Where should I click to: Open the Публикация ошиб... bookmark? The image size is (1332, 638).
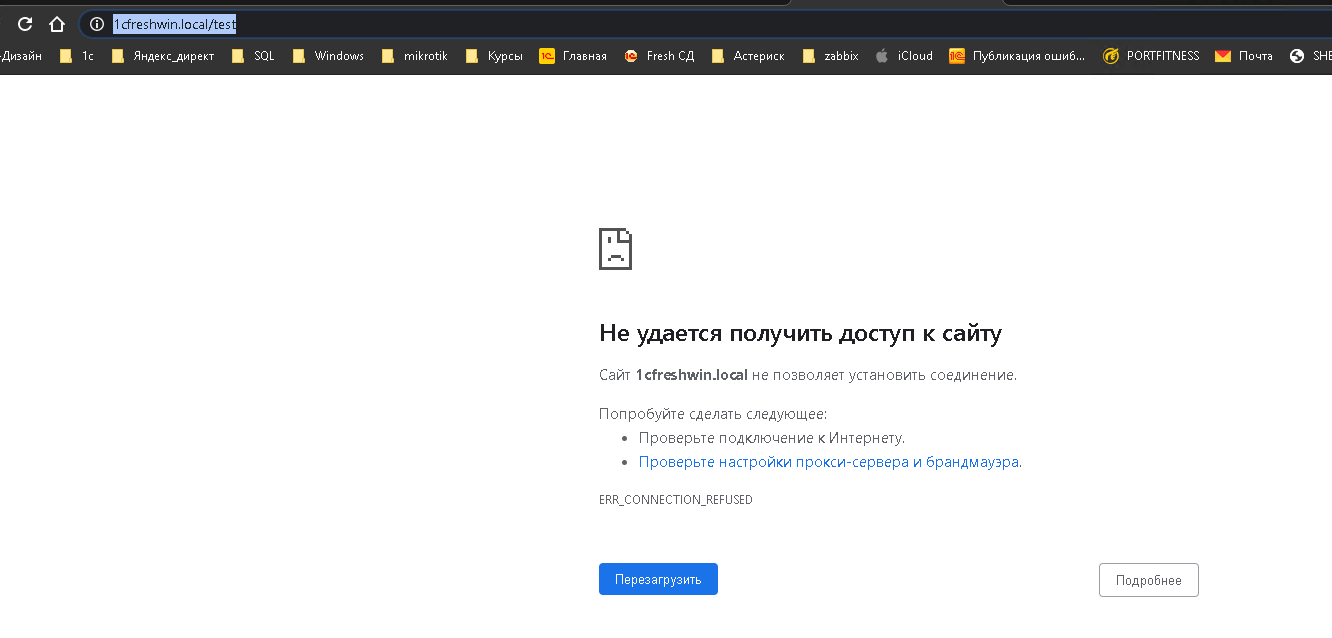click(x=1017, y=56)
